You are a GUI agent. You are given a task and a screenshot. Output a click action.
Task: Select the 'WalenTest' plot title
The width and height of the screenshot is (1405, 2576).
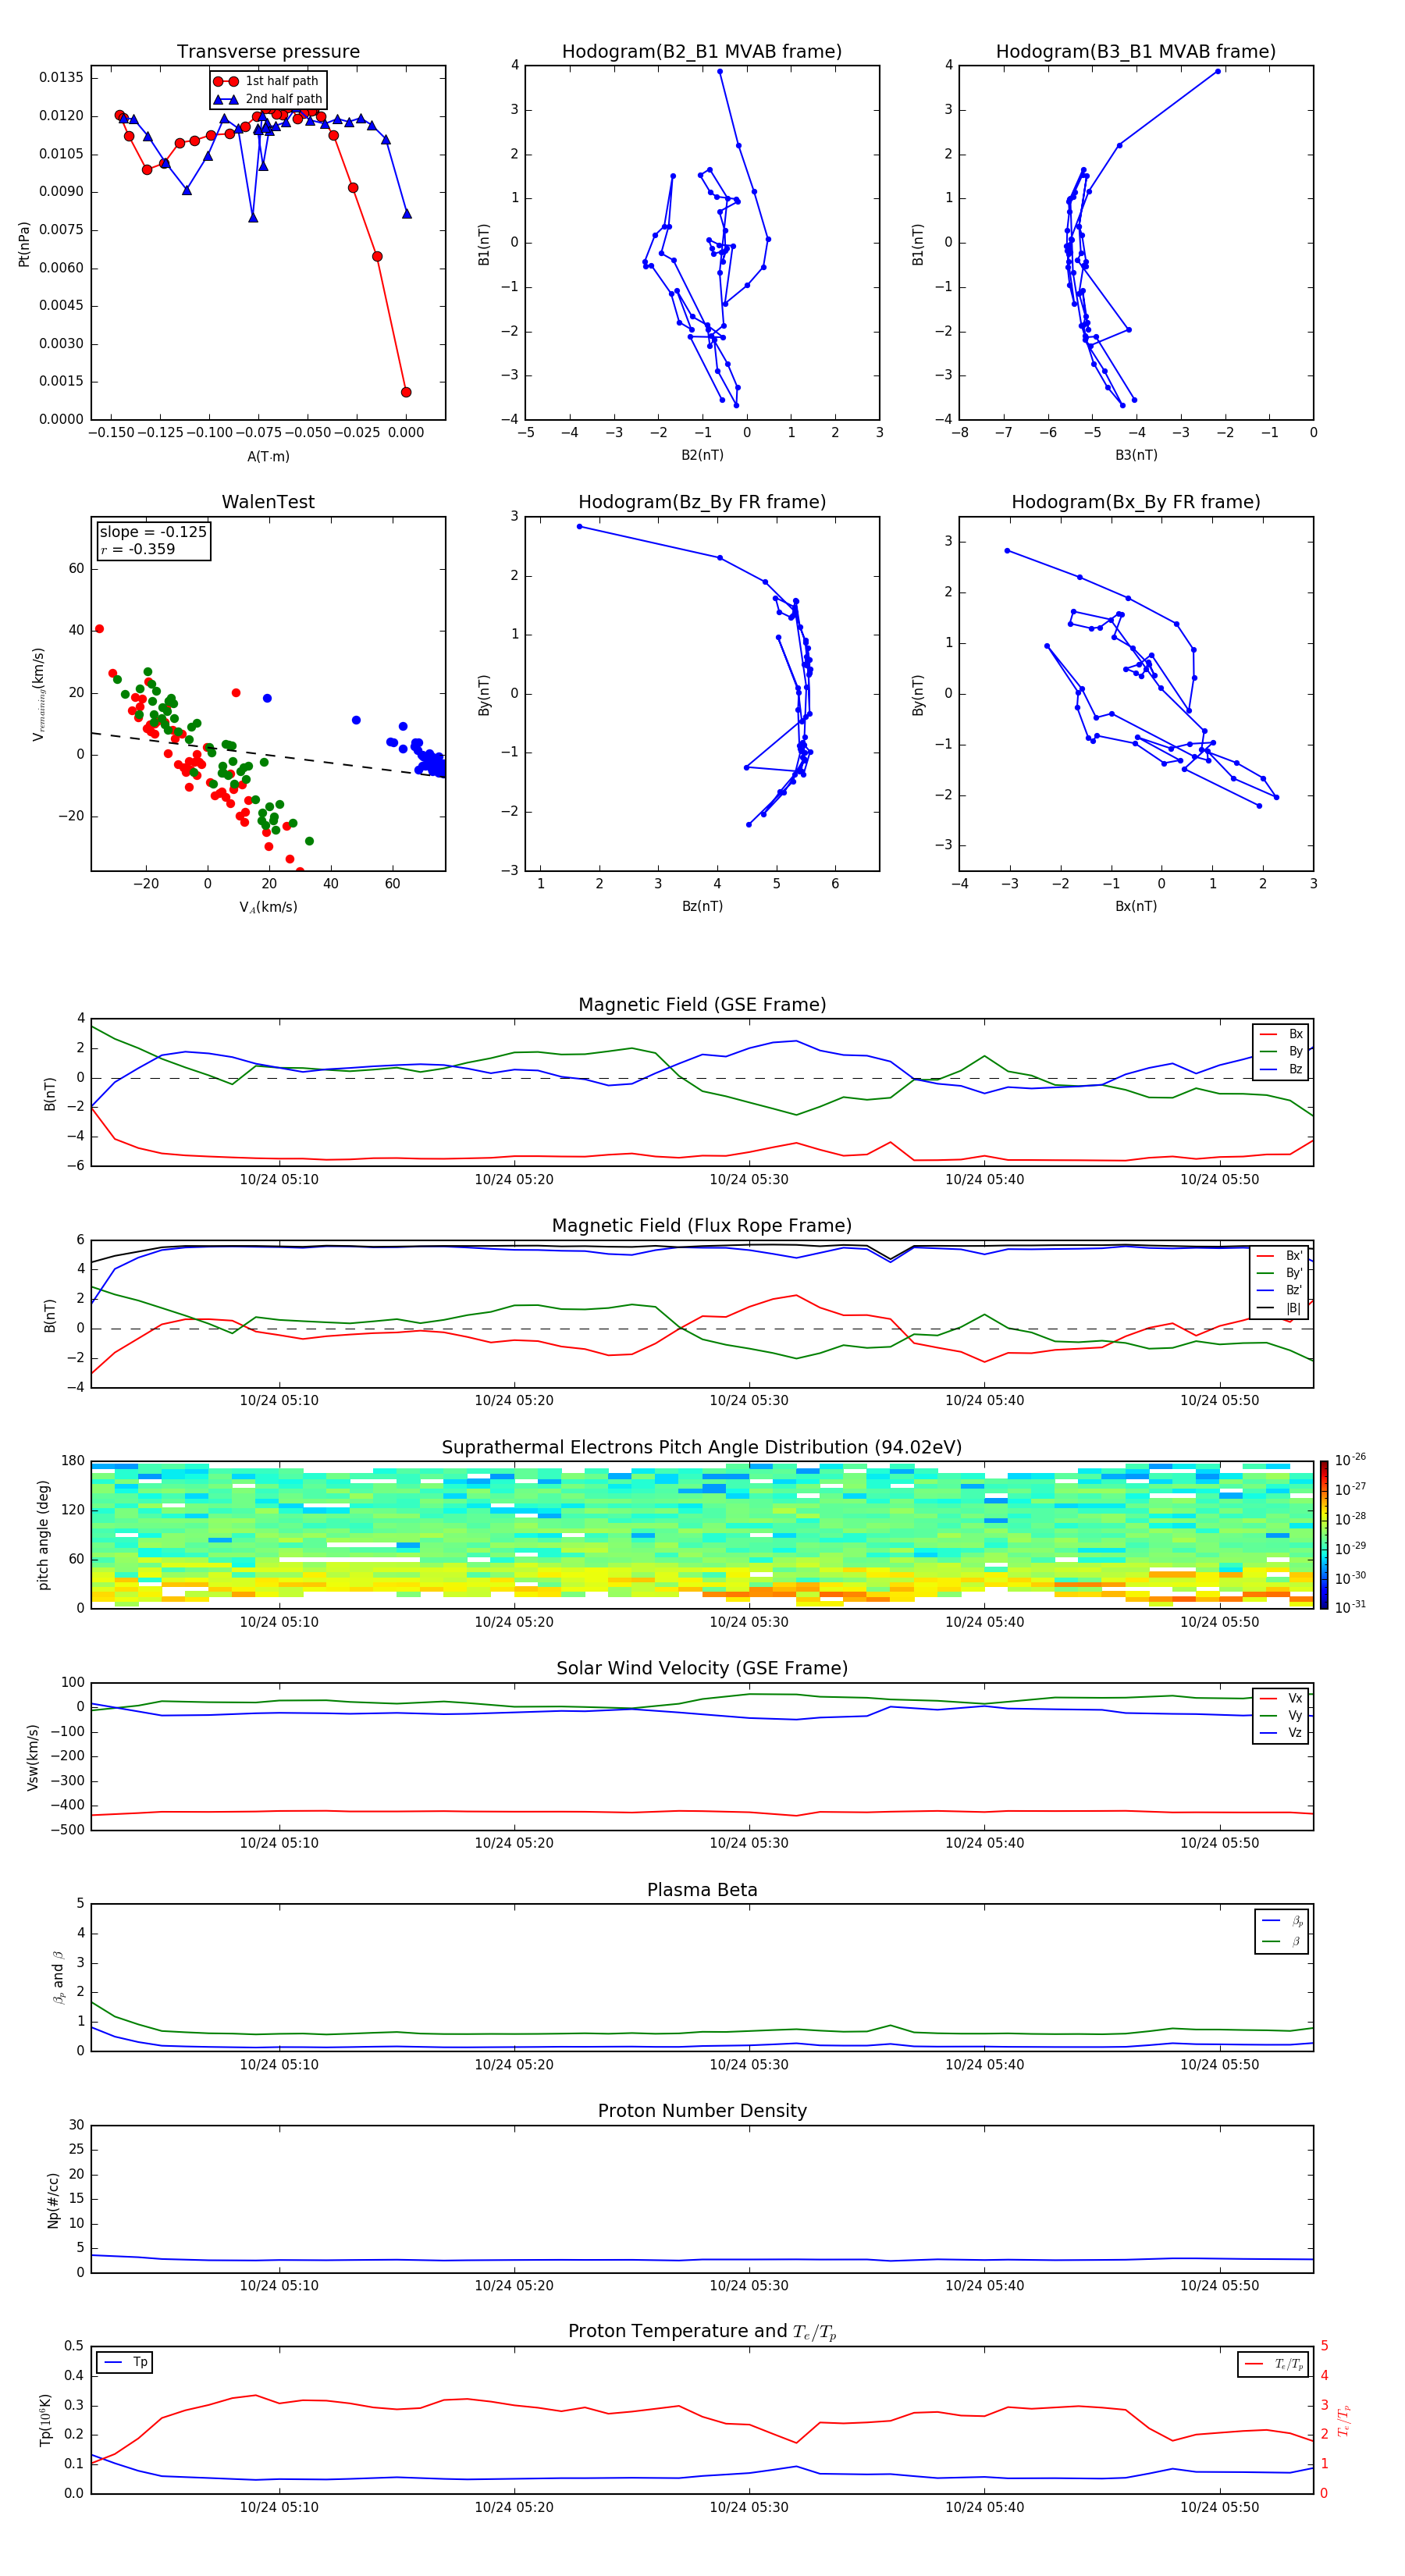268,502
